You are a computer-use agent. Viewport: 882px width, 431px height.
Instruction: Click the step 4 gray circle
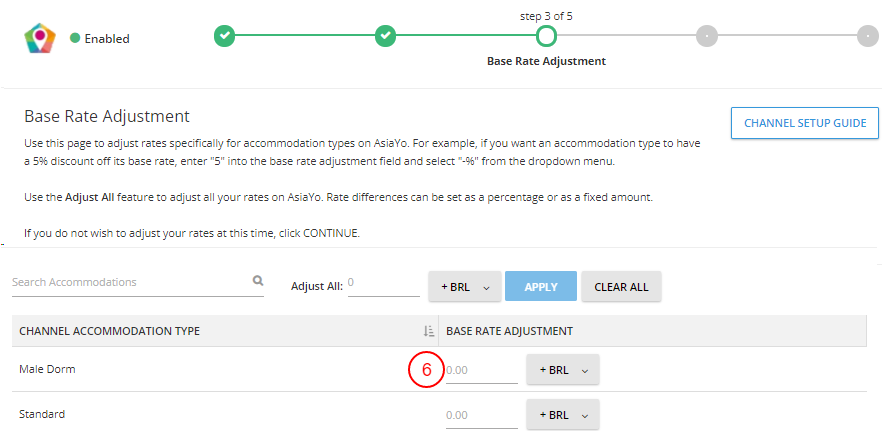click(x=706, y=37)
